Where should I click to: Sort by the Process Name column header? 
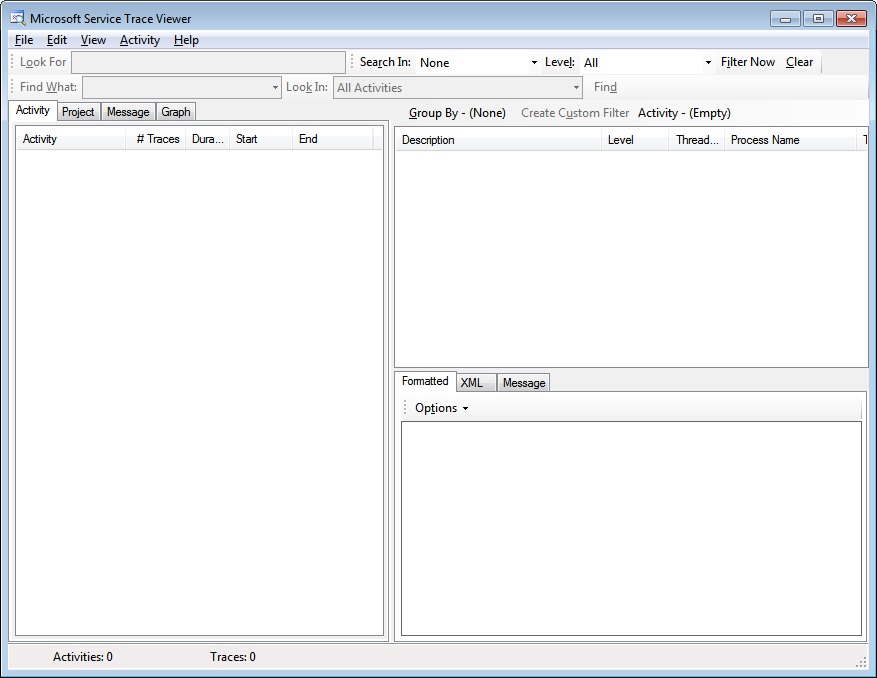(790, 140)
